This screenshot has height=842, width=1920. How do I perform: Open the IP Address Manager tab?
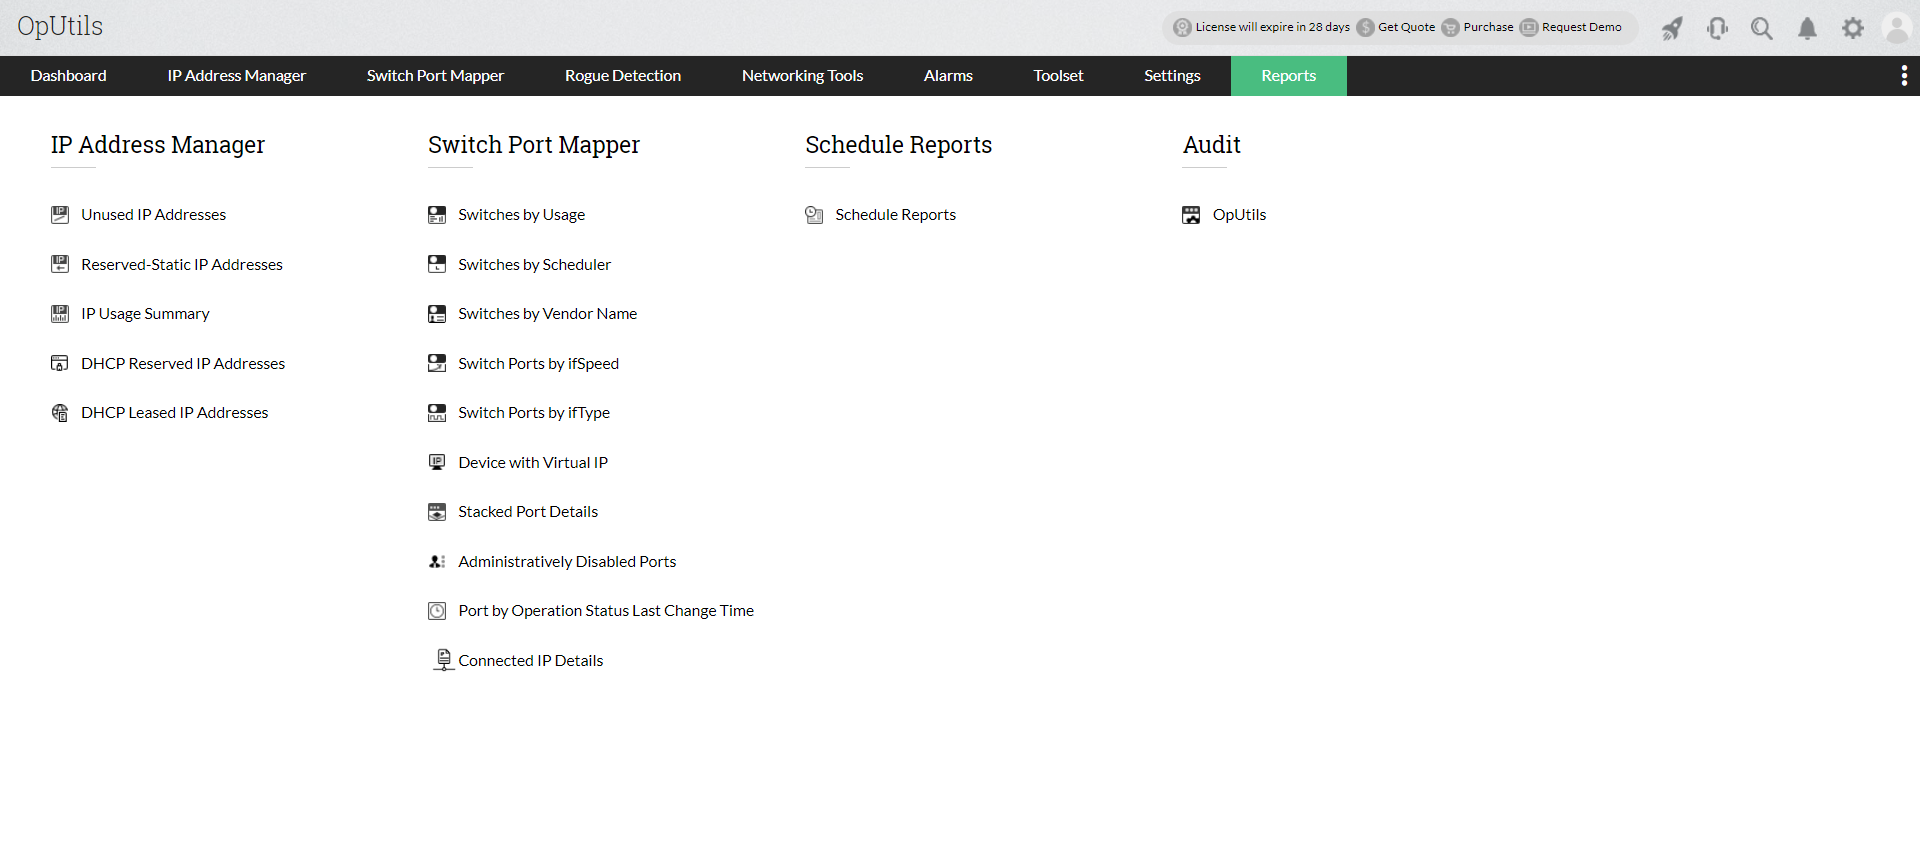[x=237, y=76]
